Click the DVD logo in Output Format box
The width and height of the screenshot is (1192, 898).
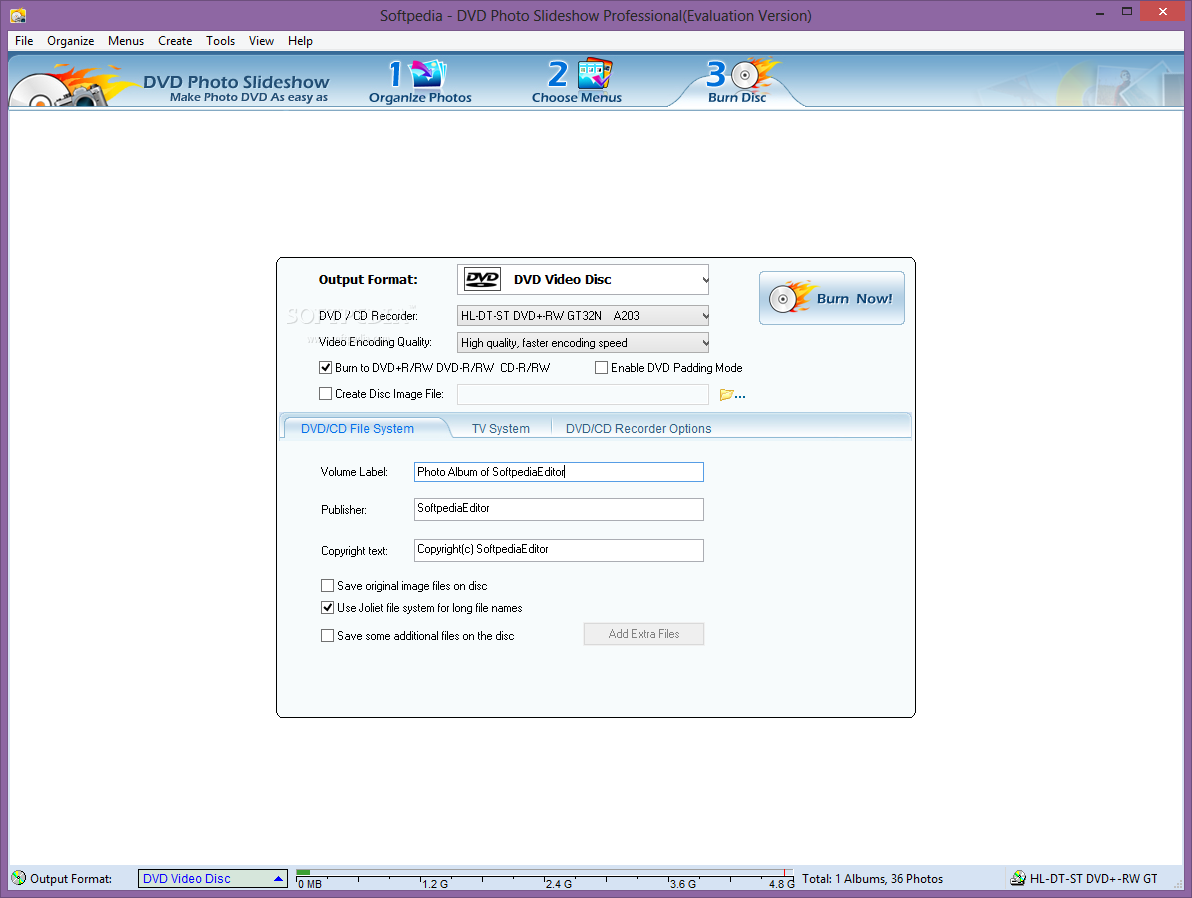pyautogui.click(x=483, y=280)
